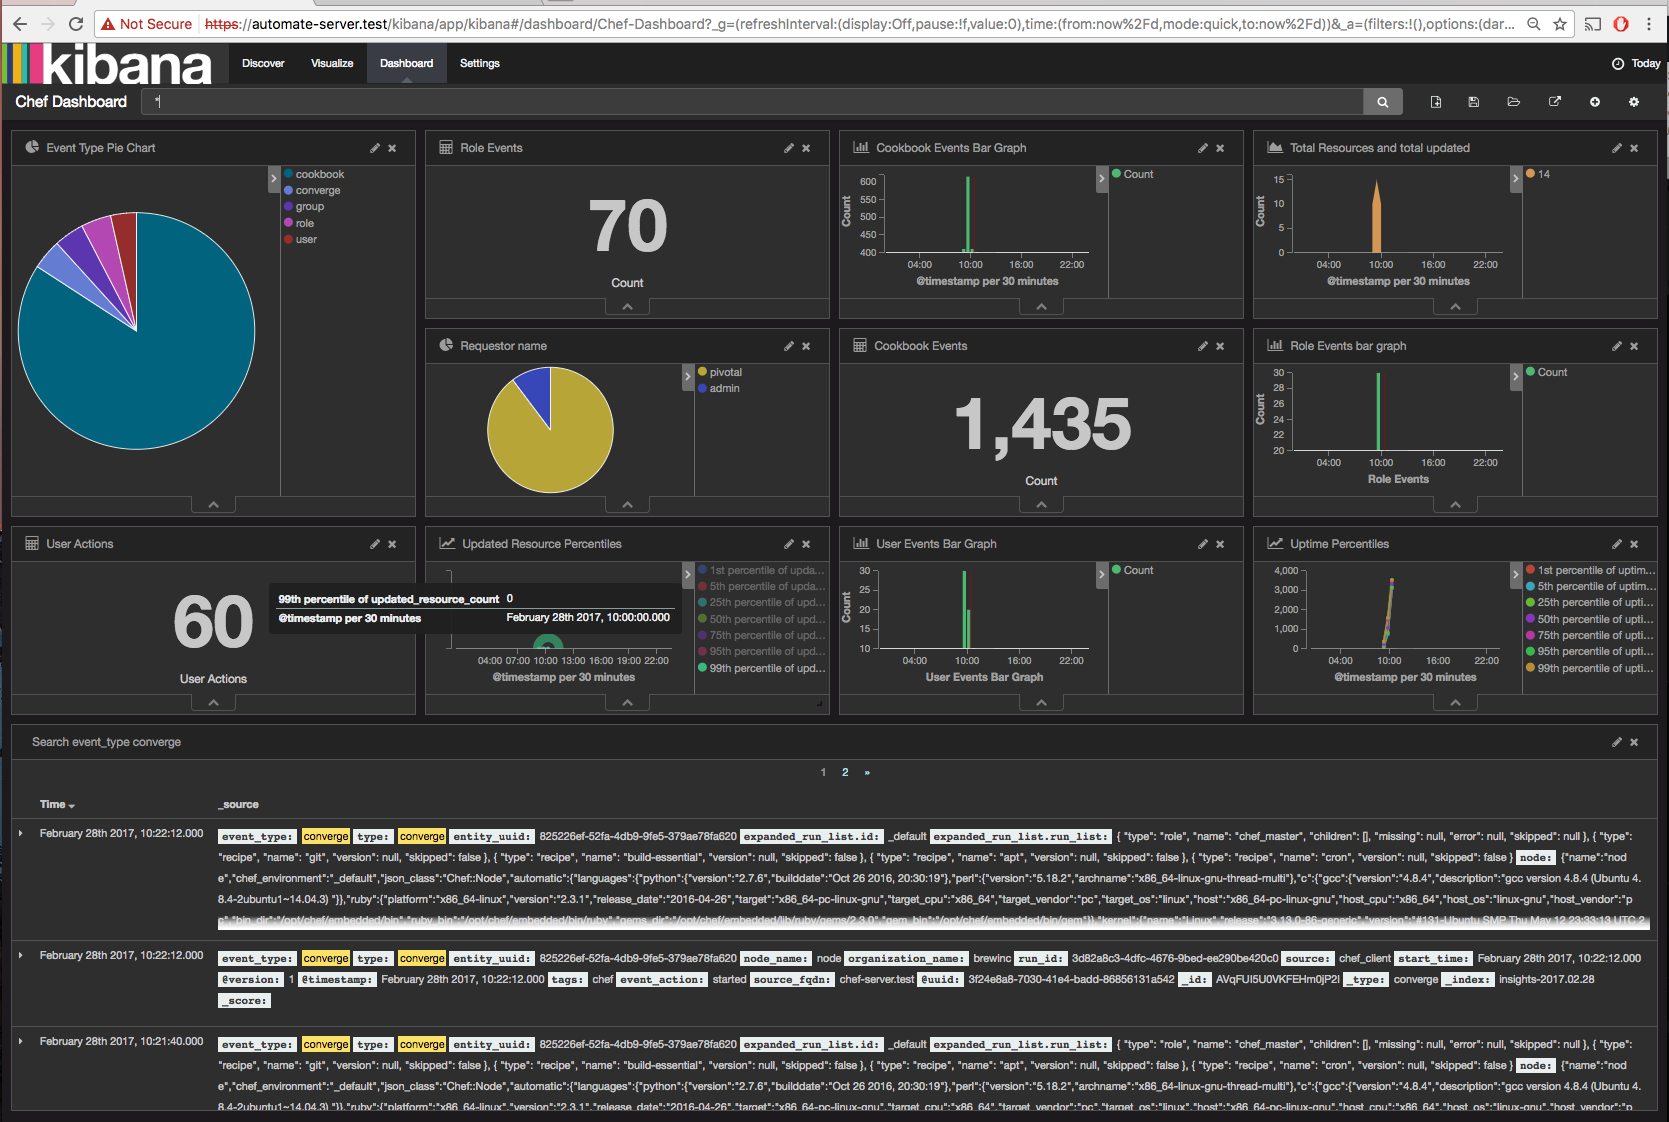Remove the Uptime Percentiles panel
The image size is (1669, 1122).
click(x=1634, y=544)
